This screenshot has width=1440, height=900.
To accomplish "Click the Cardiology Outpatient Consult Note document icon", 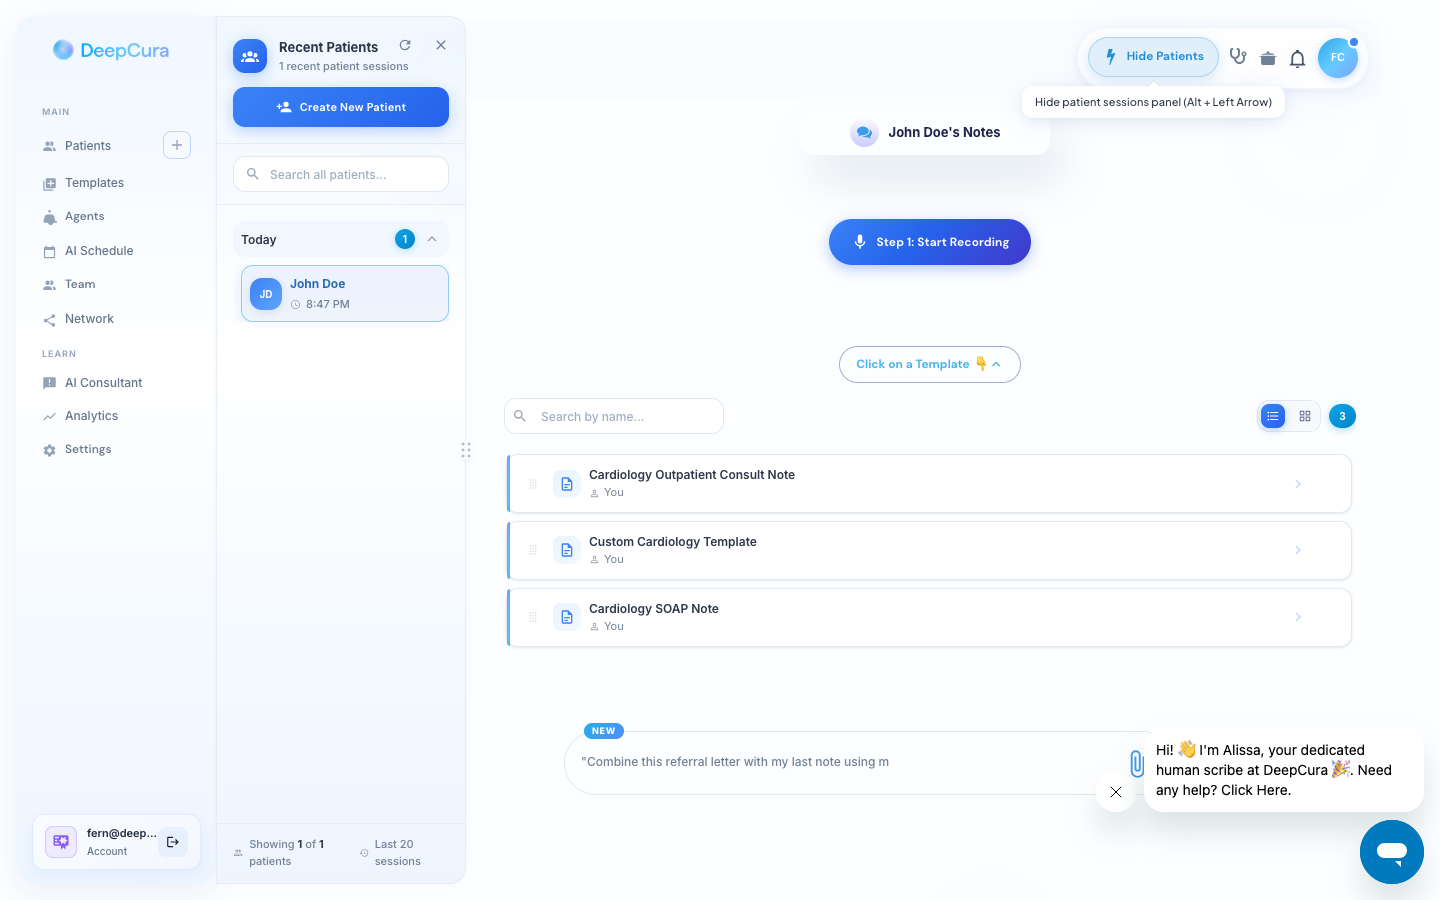I will pyautogui.click(x=567, y=484).
